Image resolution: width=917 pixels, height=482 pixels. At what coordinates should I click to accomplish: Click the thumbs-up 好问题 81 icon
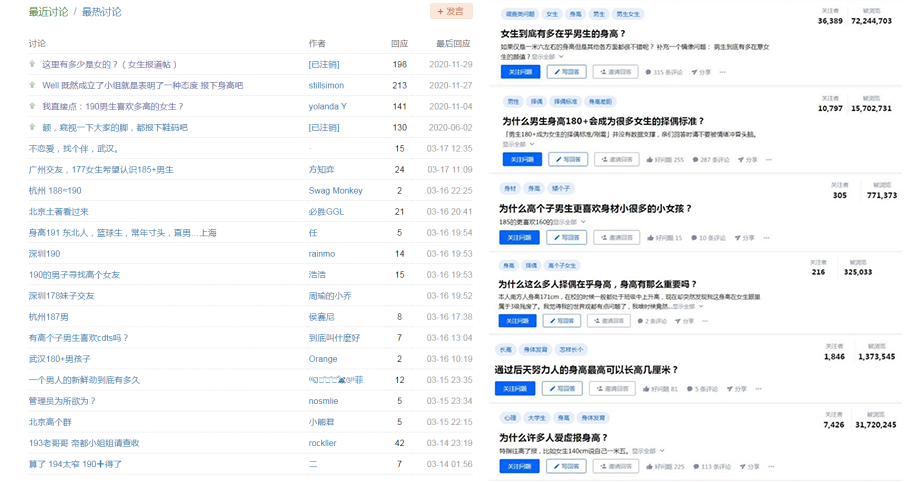(647, 388)
